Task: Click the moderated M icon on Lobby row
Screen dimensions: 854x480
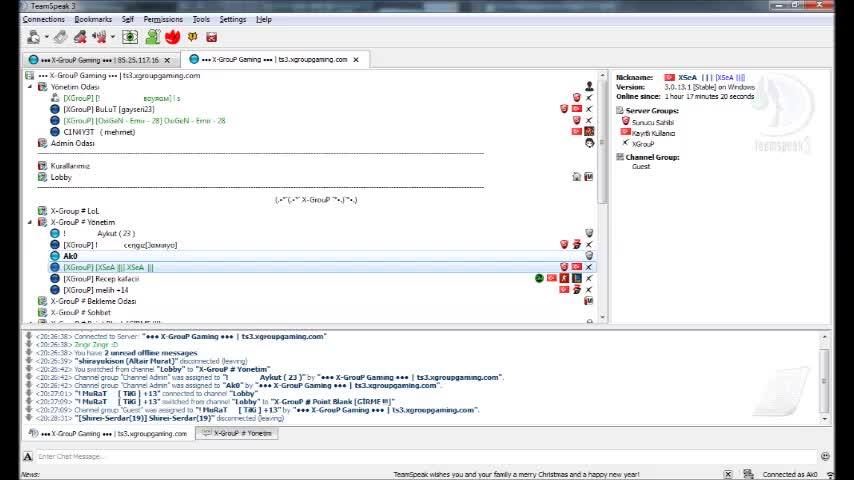Action: point(589,177)
